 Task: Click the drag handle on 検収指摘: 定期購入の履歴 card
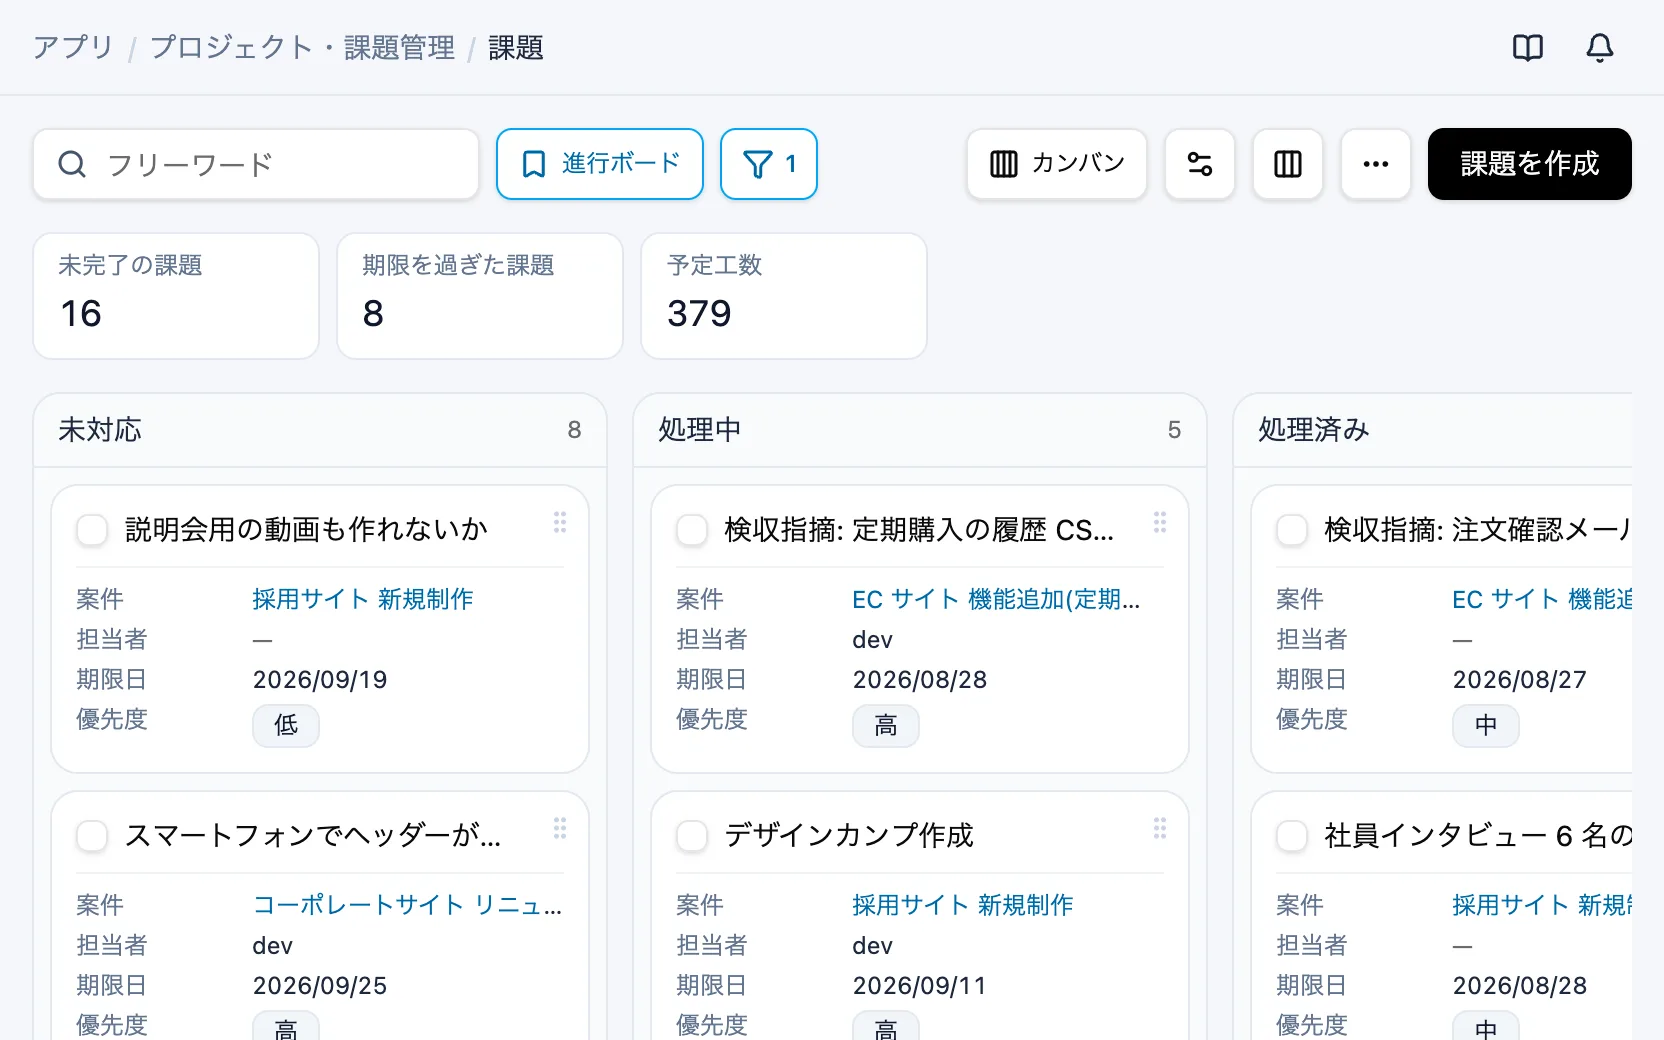click(1160, 523)
